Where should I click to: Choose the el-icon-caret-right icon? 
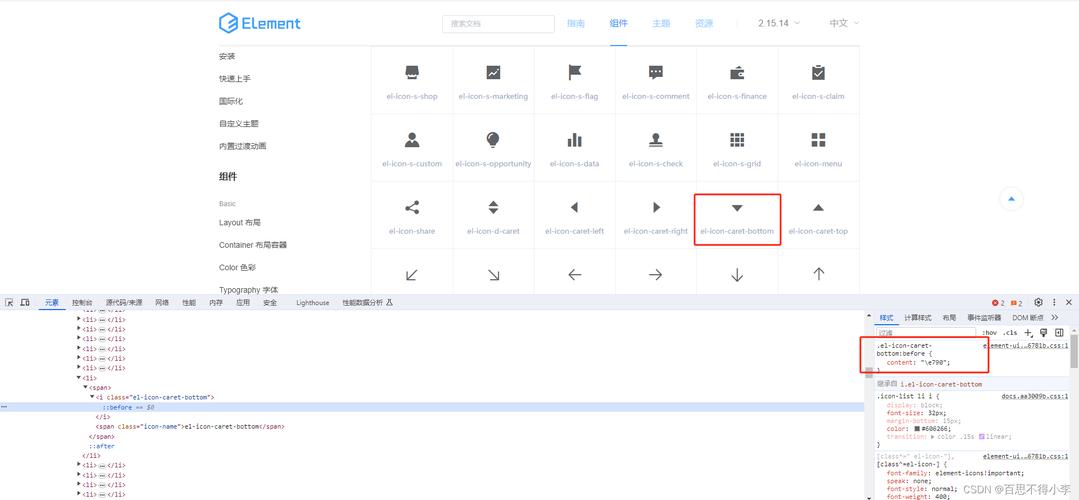[656, 208]
